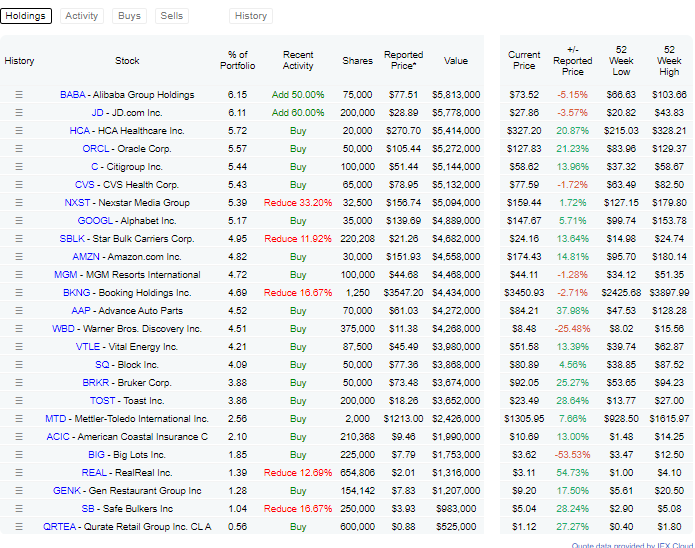This screenshot has width=695, height=548.
Task: Open history icon for Booking Holdings row
Action: pyautogui.click(x=18, y=292)
